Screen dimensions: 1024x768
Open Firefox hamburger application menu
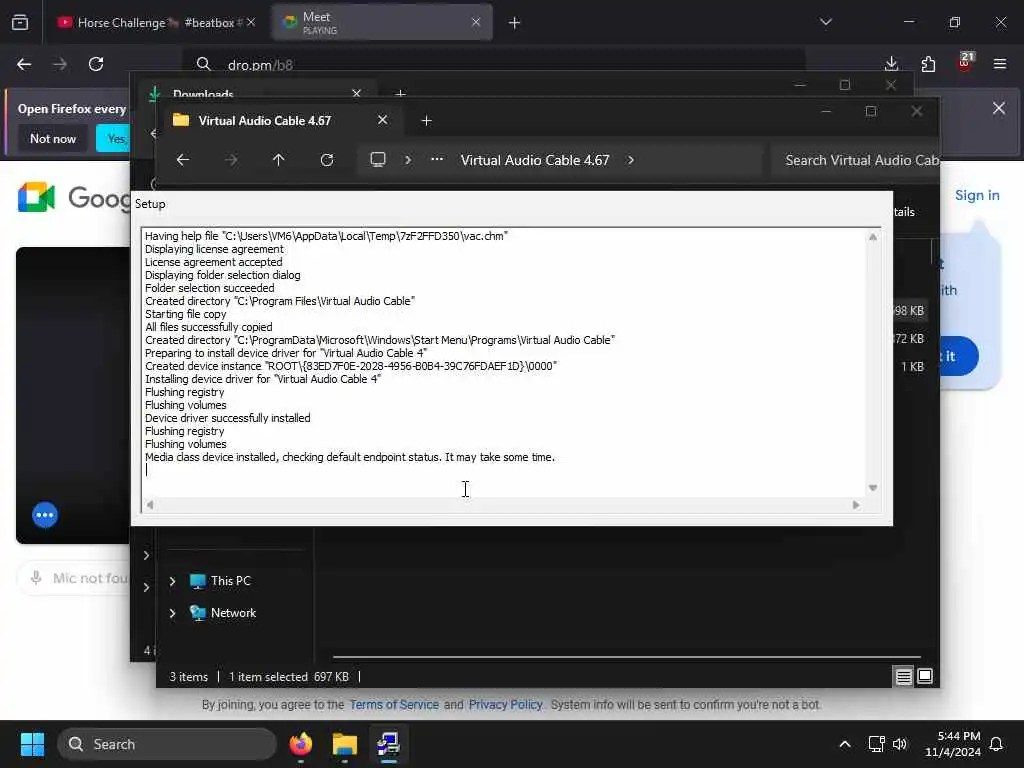coord(1000,64)
